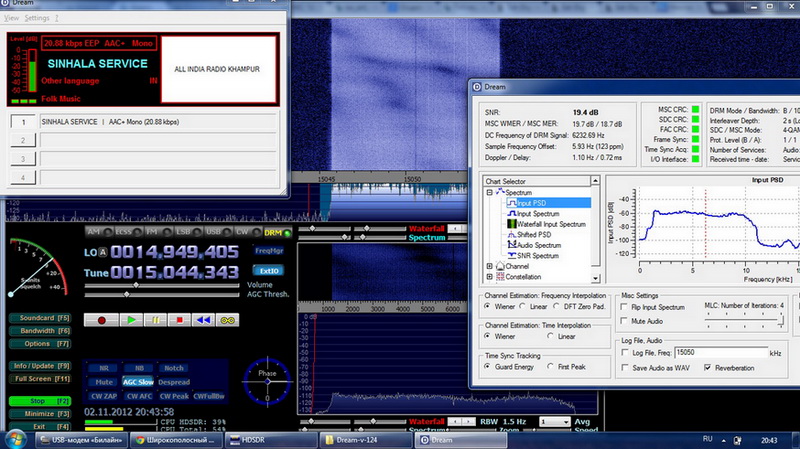This screenshot has height=449, width=800.
Task: Click the blue rewind button
Action: pyautogui.click(x=204, y=320)
